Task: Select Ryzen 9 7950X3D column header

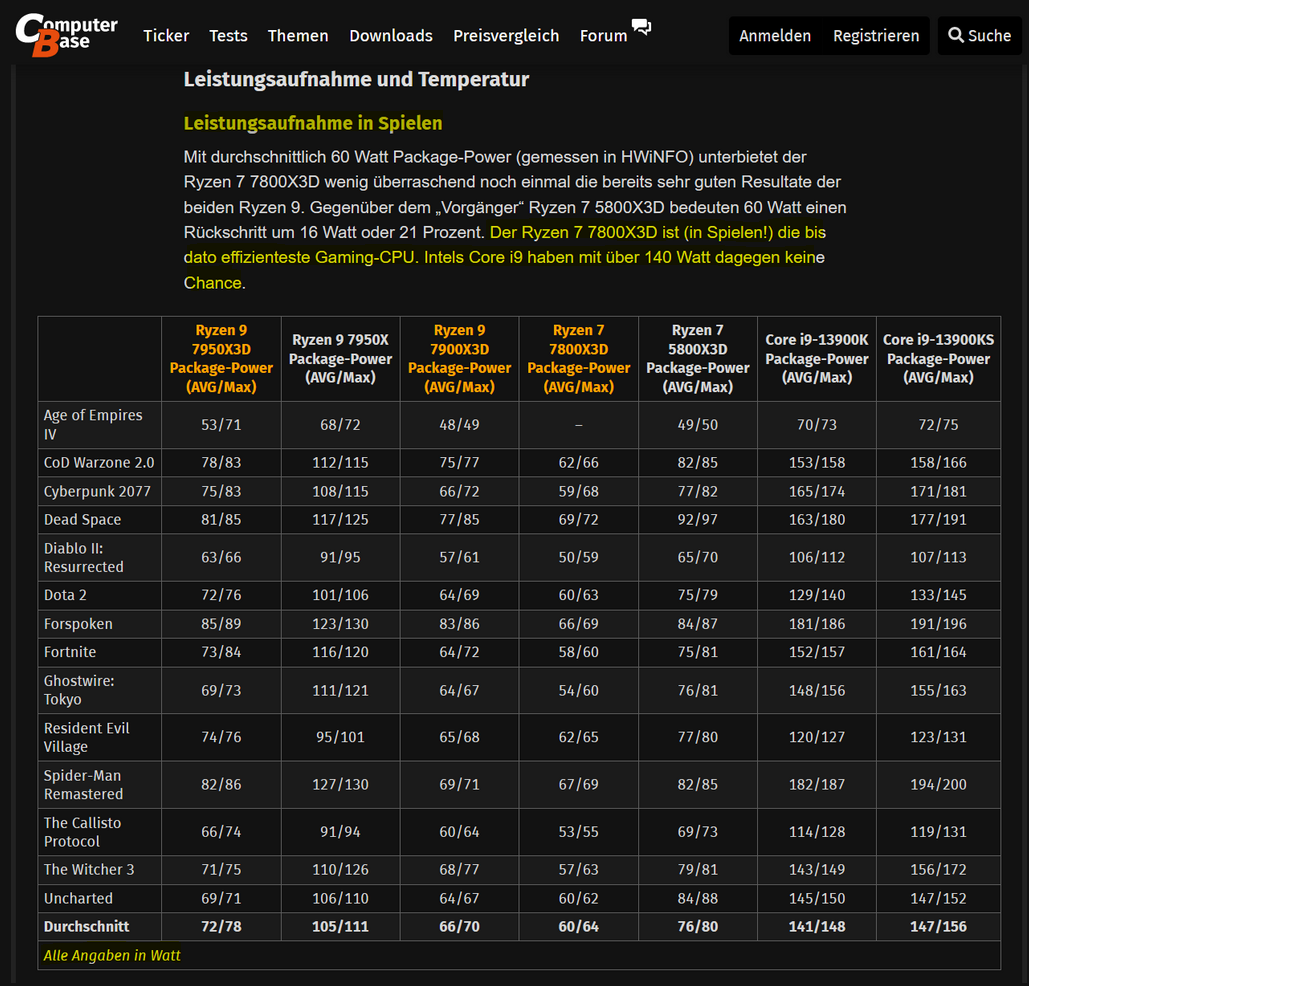Action: (221, 359)
